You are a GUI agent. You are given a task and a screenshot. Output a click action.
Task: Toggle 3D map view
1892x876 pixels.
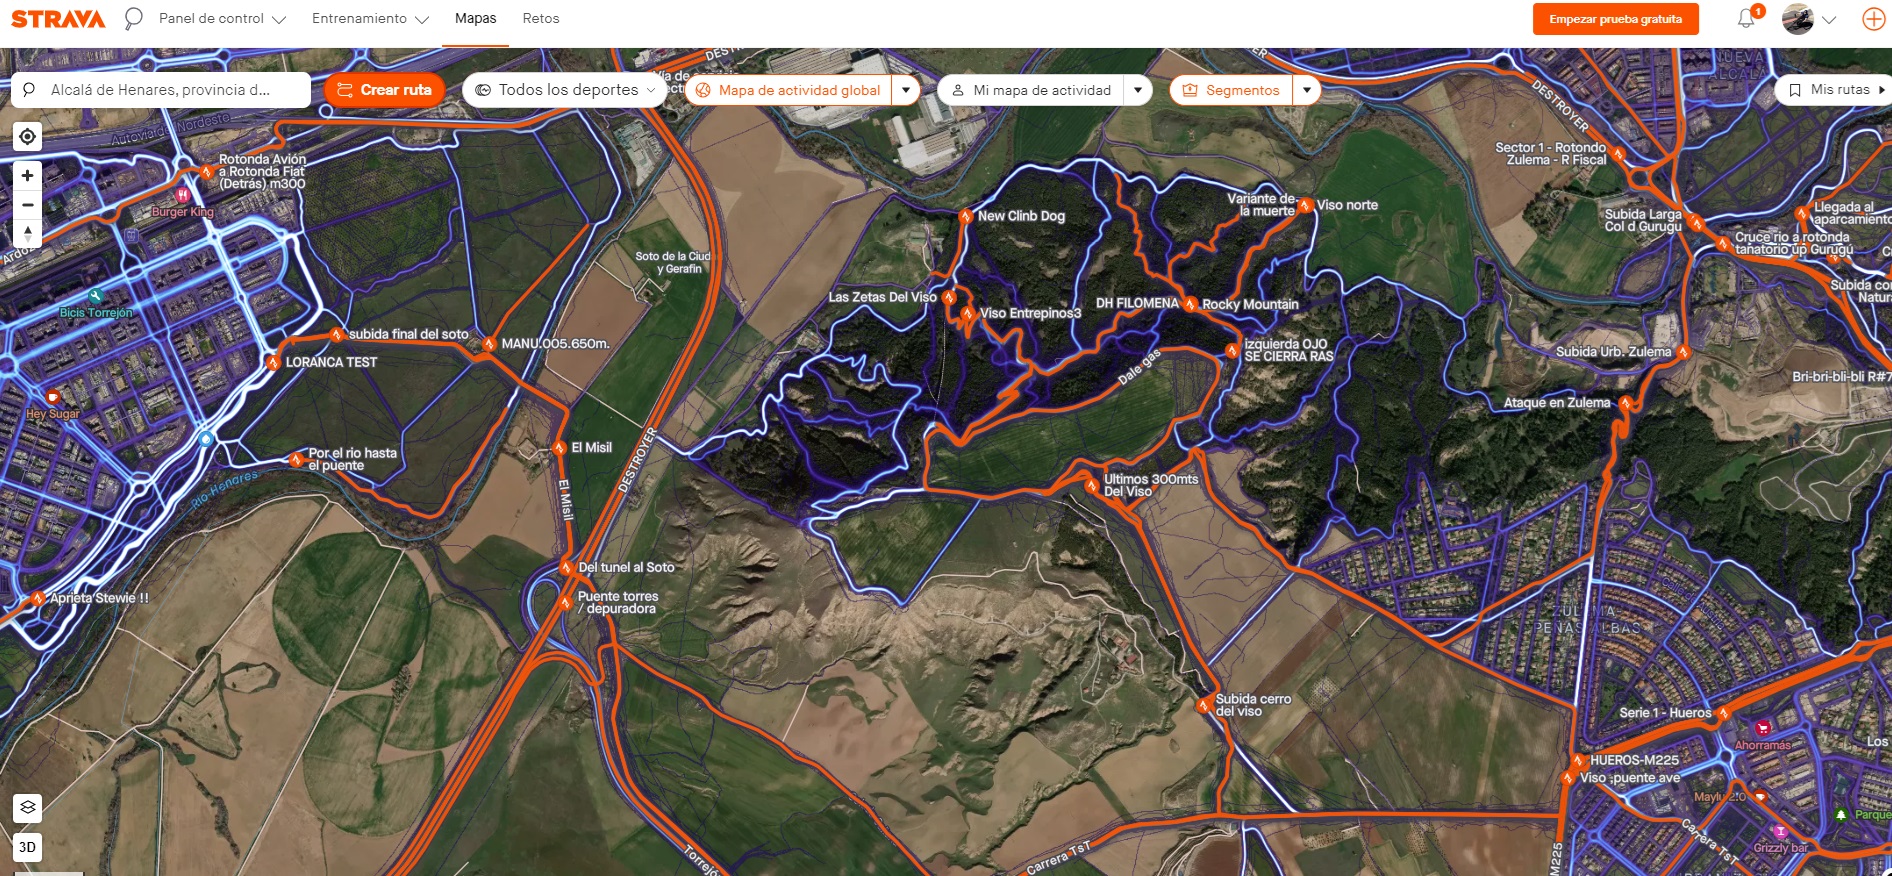click(x=27, y=847)
